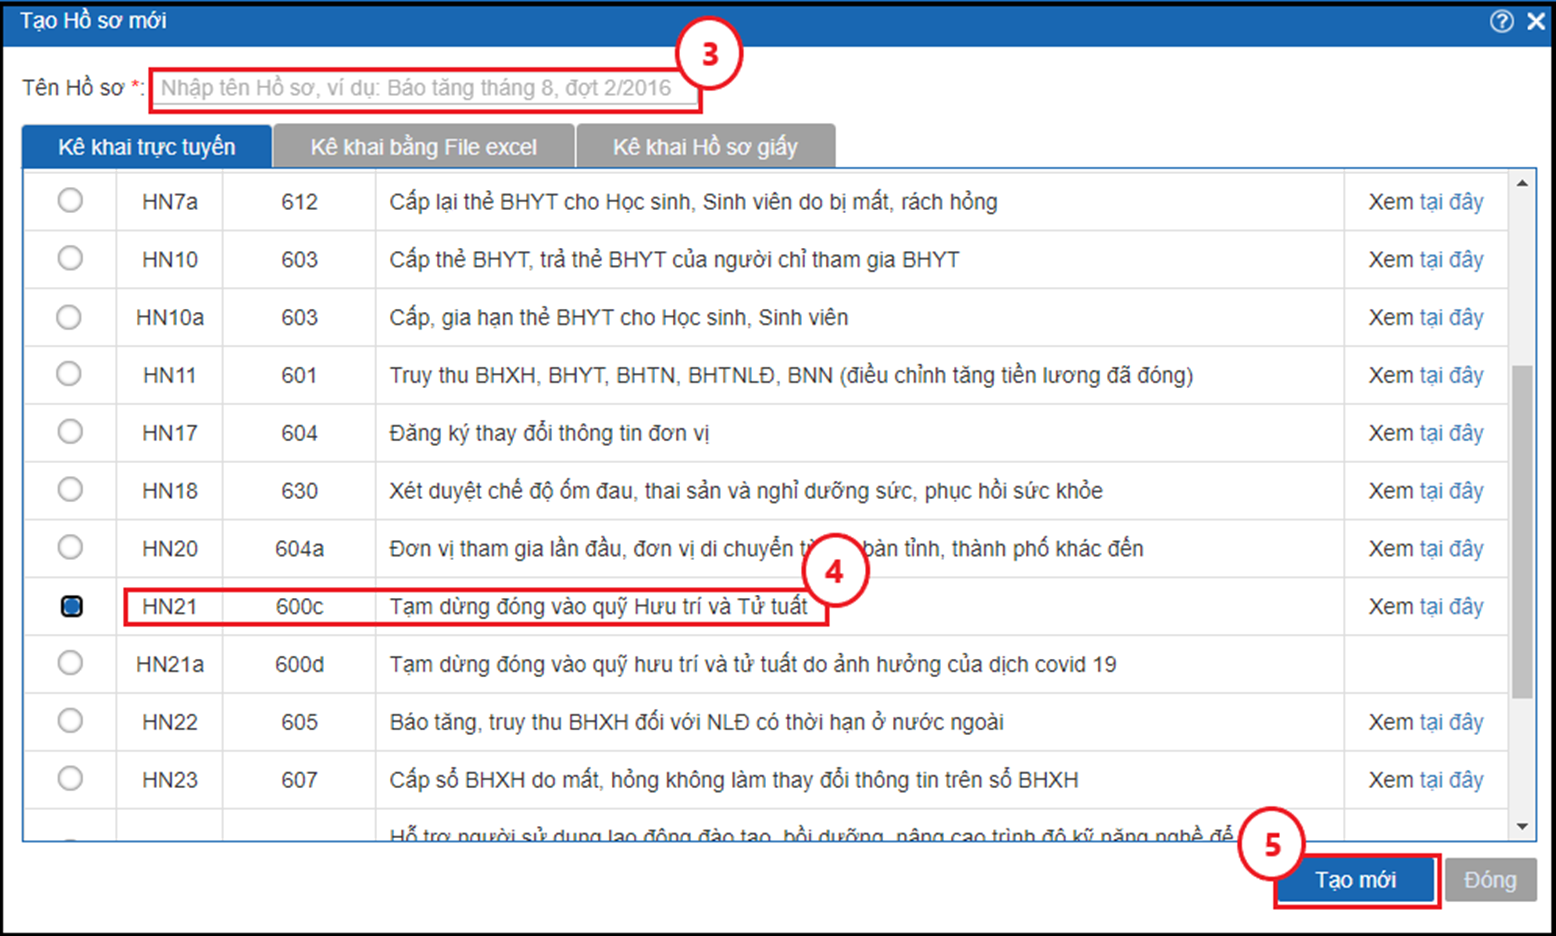Select the HN23 radio button
Screen dimensions: 1556x936
(70, 779)
